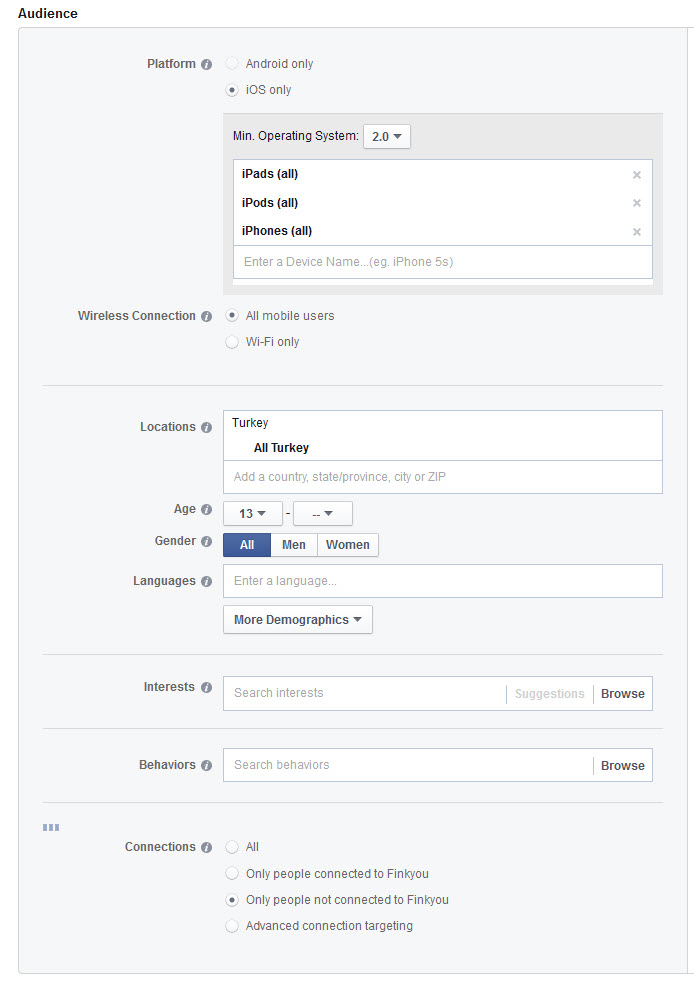
Task: Click the info icon beside Wireless Connection
Action: click(x=206, y=316)
